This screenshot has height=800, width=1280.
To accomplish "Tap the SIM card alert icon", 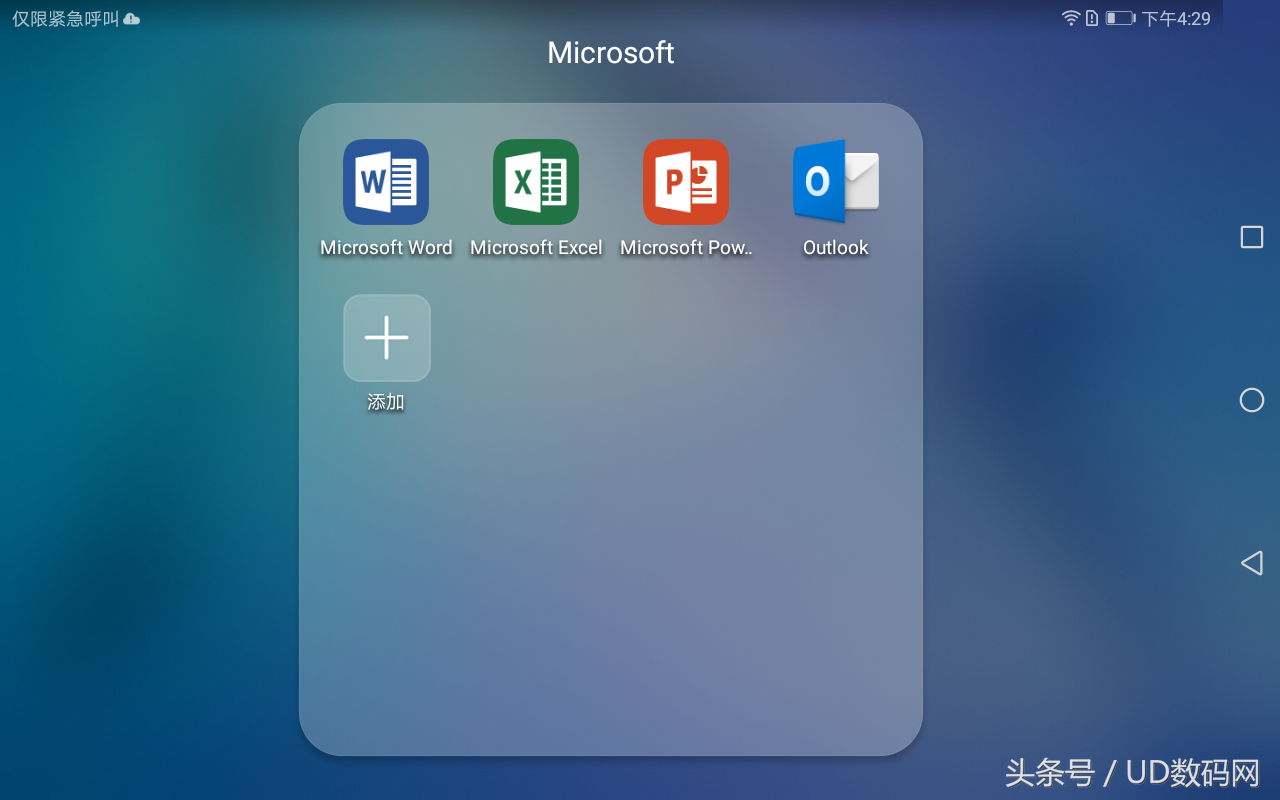I will [x=1092, y=18].
